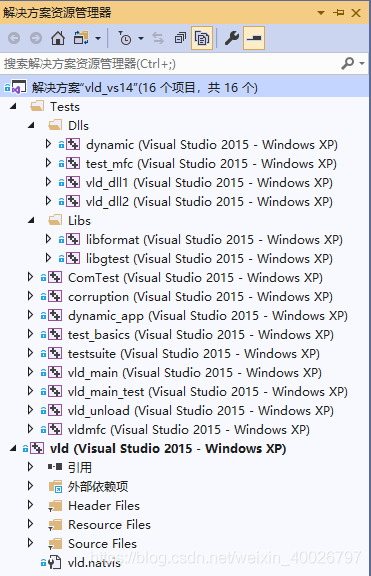Click Sync with Active Document icon
371x576 pixels.
click(x=158, y=38)
